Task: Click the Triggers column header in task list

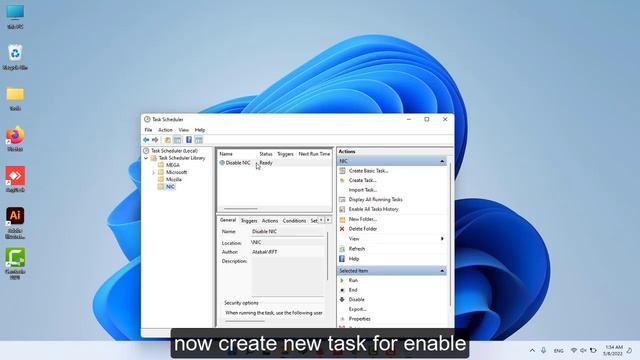Action: click(x=285, y=154)
